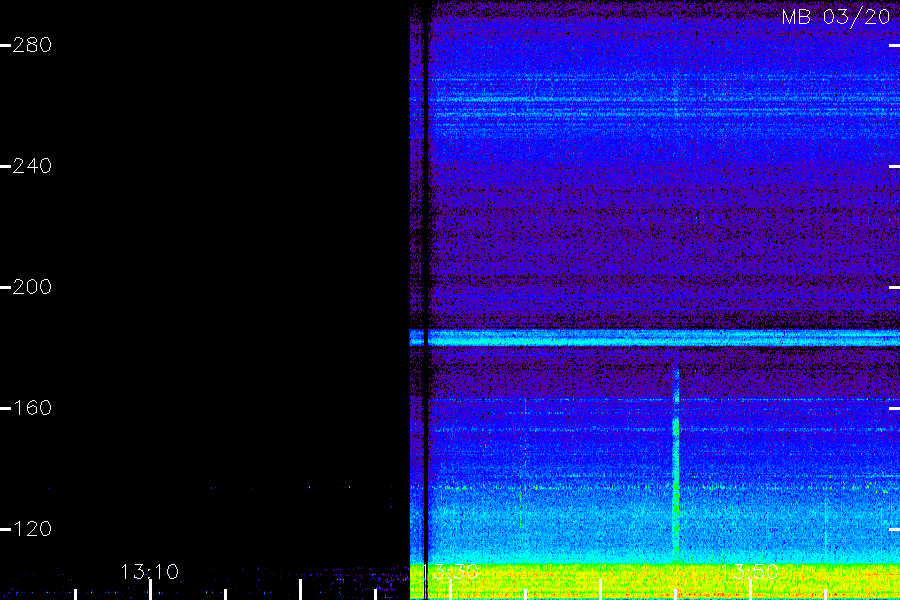900x600 pixels.
Task: Click the 200 frequency axis label
Action: [x=32, y=287]
